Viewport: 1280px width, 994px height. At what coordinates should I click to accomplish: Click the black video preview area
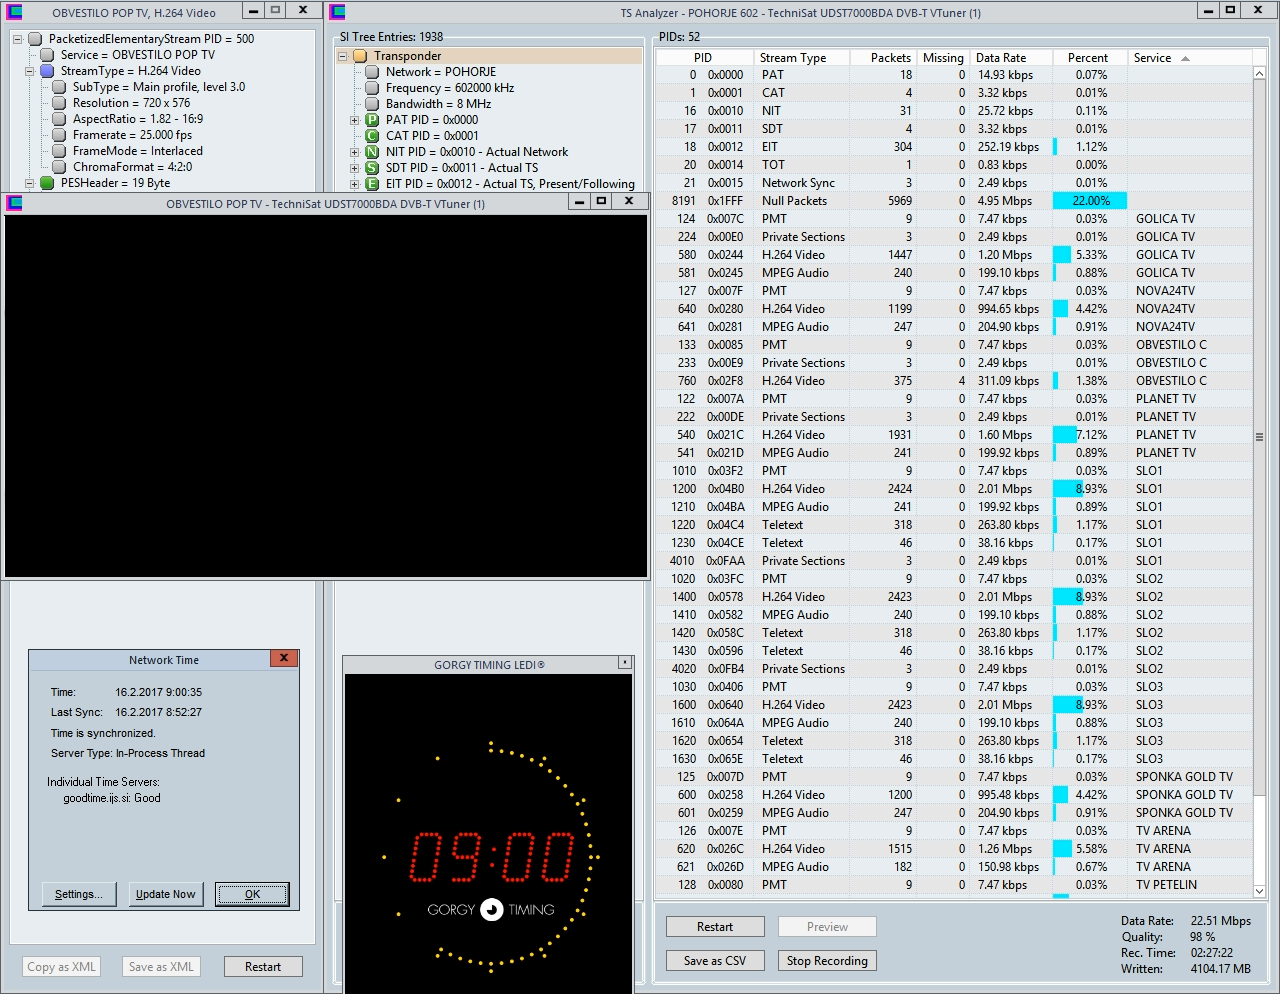click(x=326, y=395)
